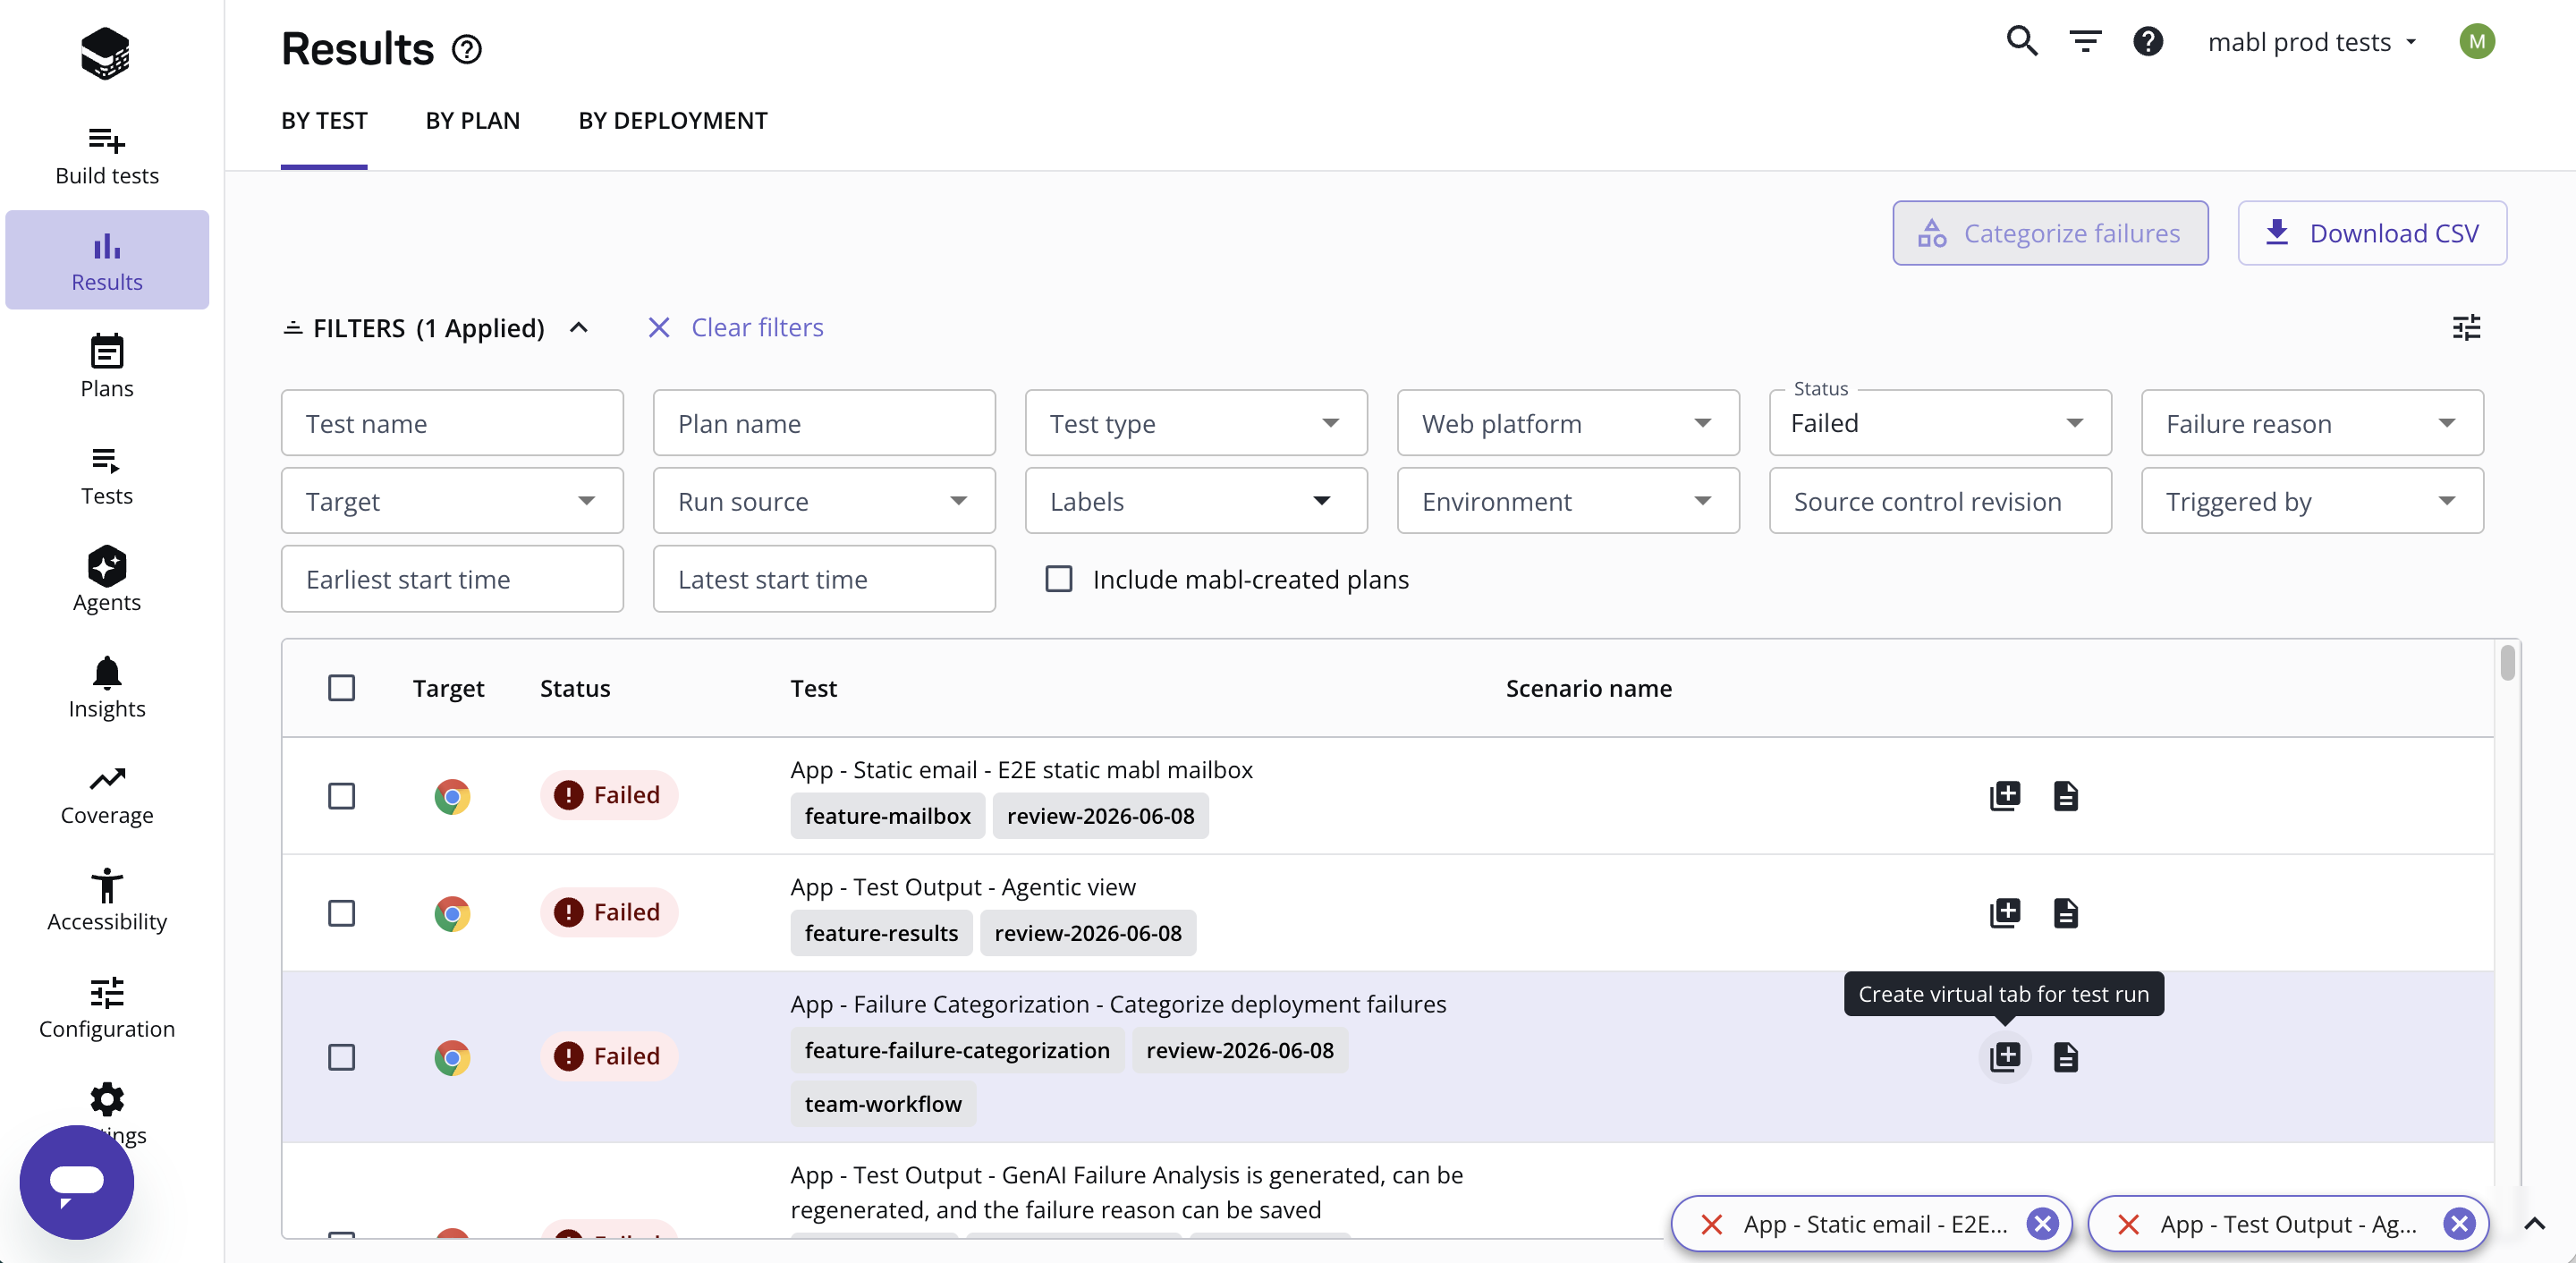Expand the virtual tabs bar chevron
This screenshot has height=1263, width=2576.
[x=2534, y=1224]
